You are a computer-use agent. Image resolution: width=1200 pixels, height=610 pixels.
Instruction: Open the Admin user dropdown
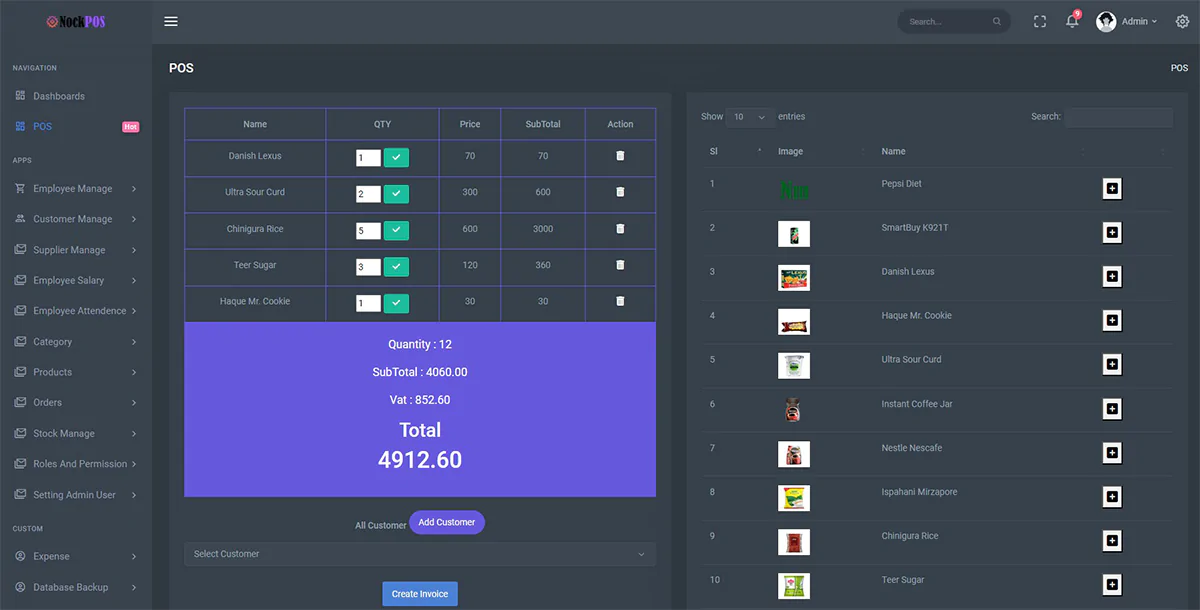coord(1126,22)
